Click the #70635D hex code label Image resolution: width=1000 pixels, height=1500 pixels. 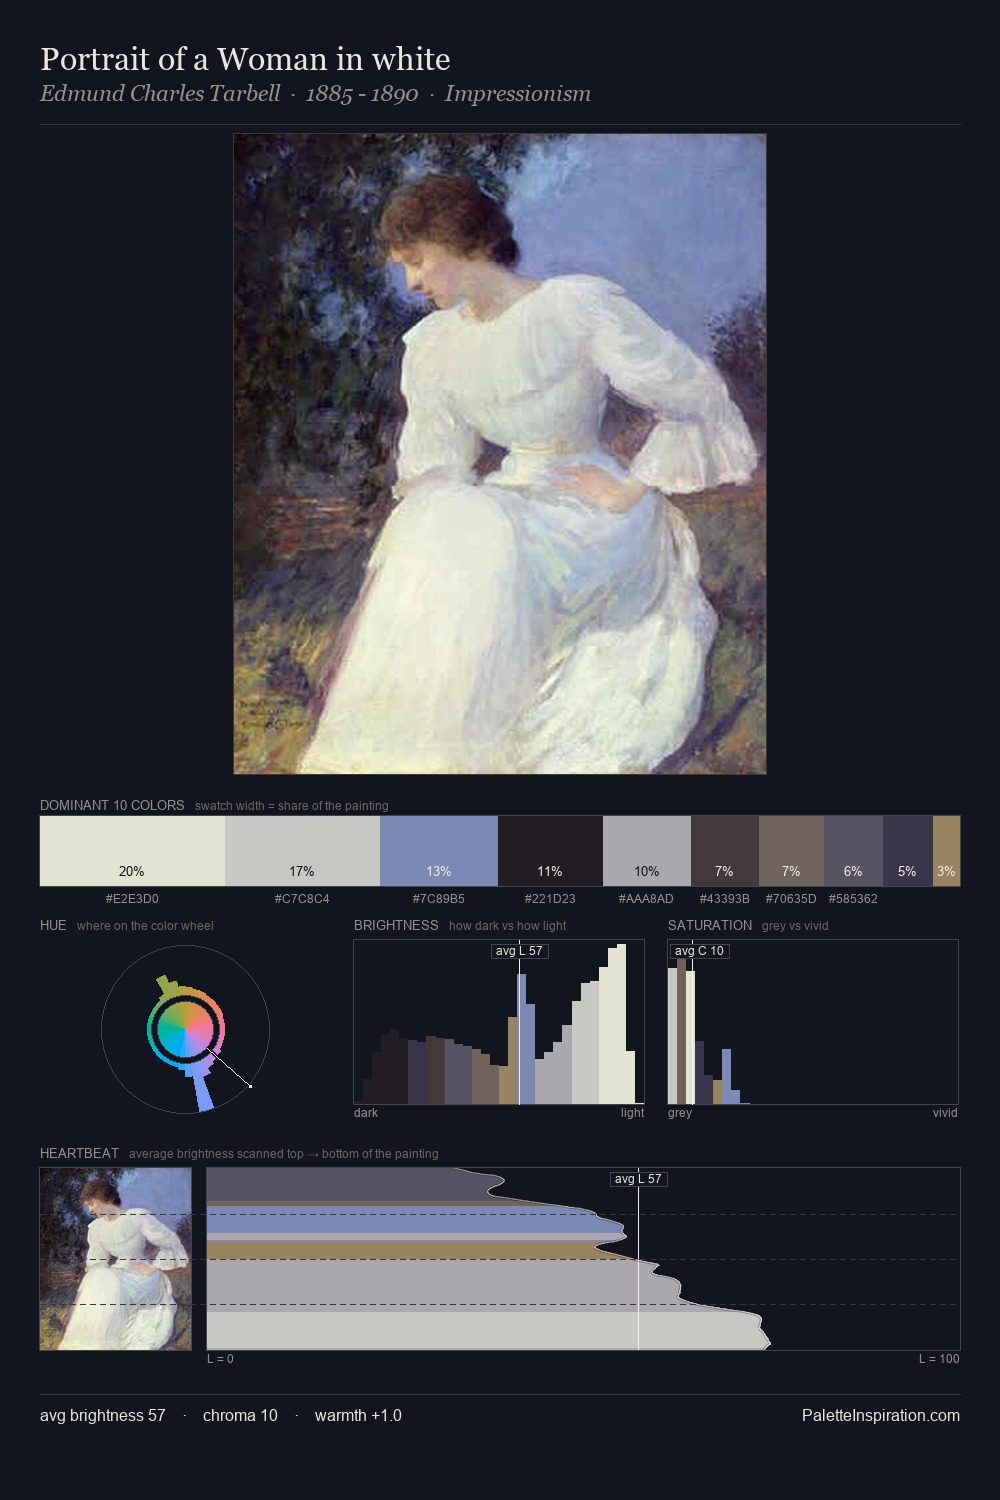[791, 899]
